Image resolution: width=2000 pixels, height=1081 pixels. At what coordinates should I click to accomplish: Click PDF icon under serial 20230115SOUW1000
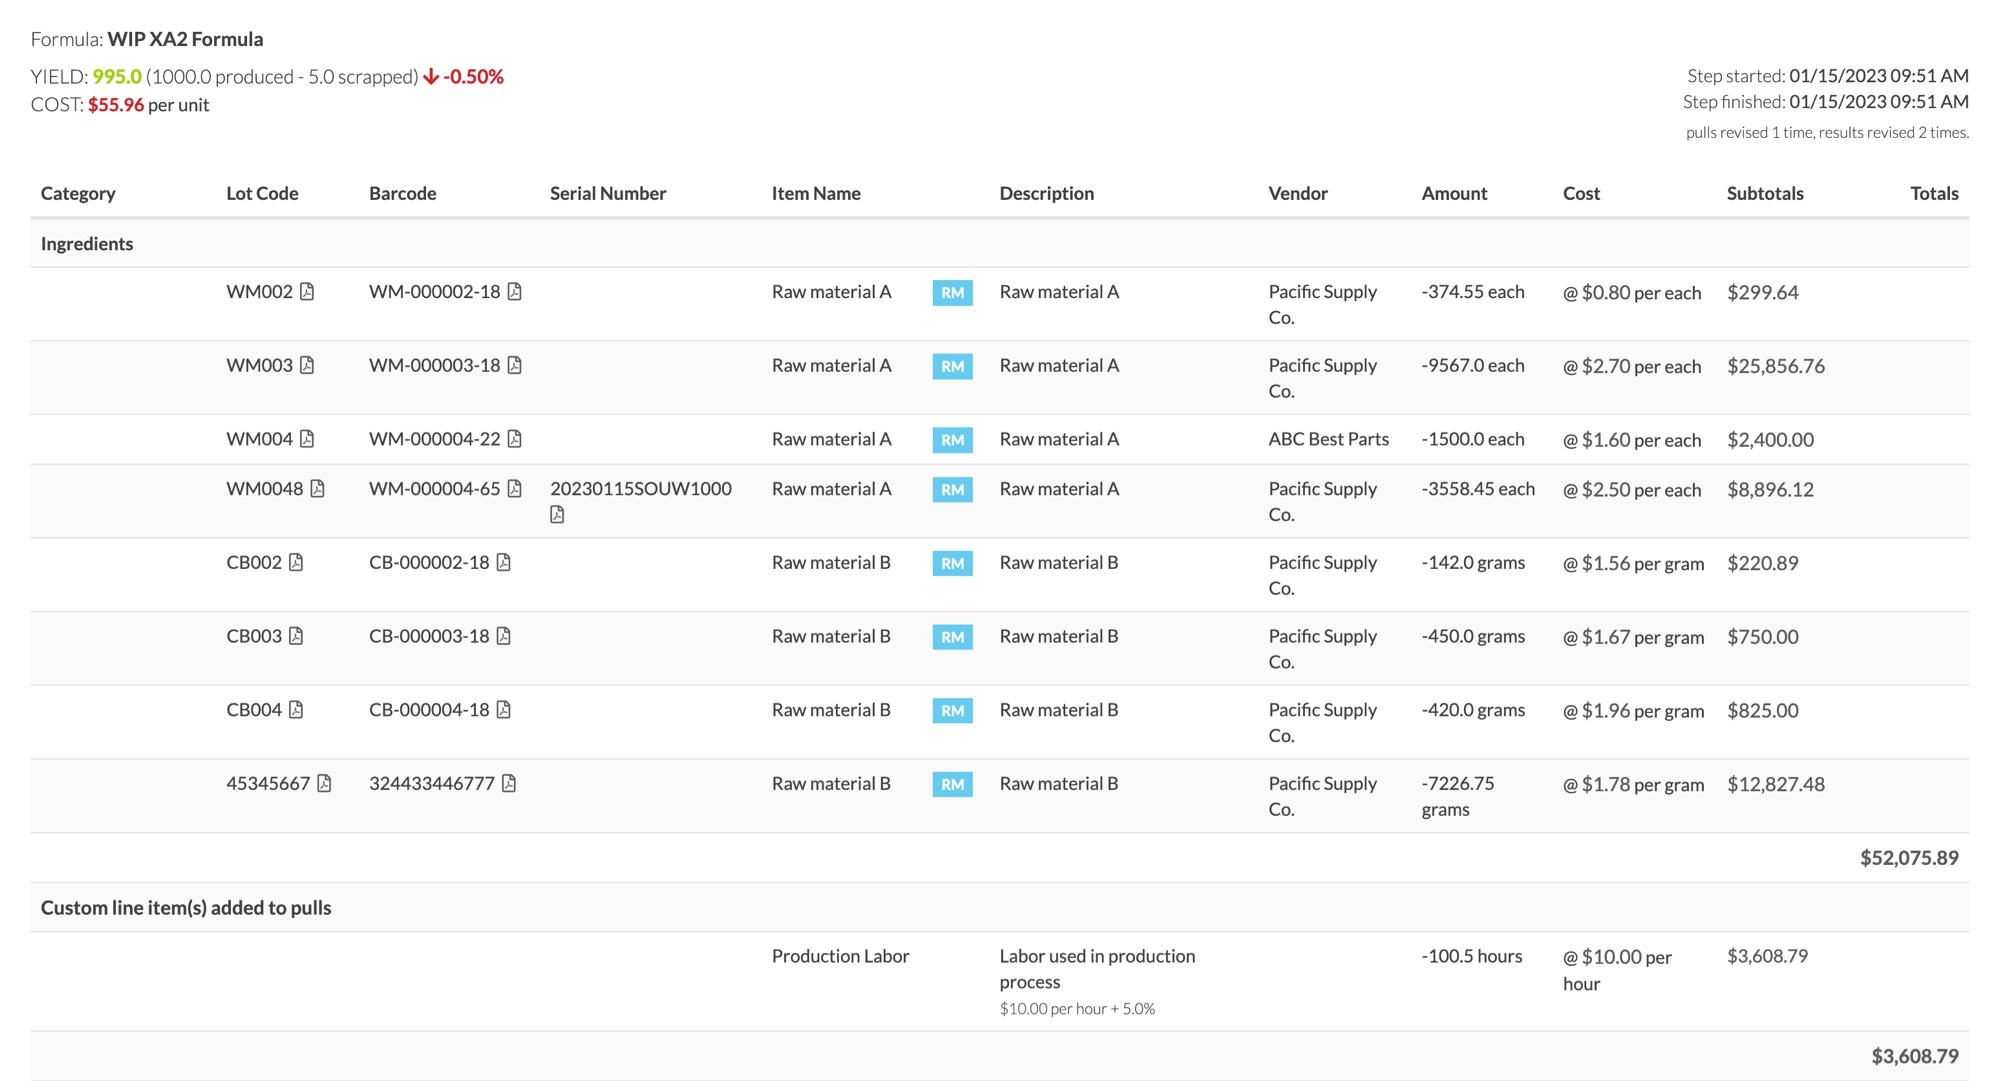(x=557, y=514)
